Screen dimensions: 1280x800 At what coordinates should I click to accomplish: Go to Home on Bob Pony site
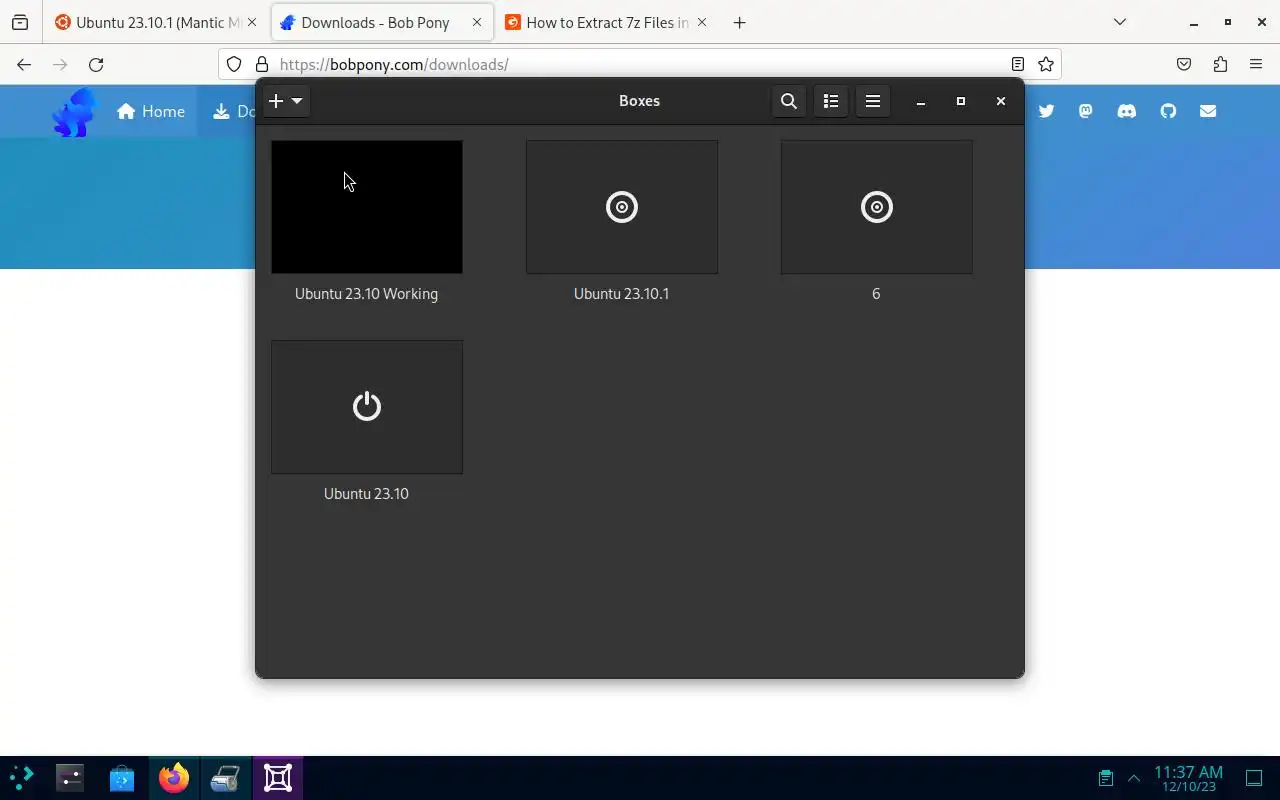coord(151,111)
